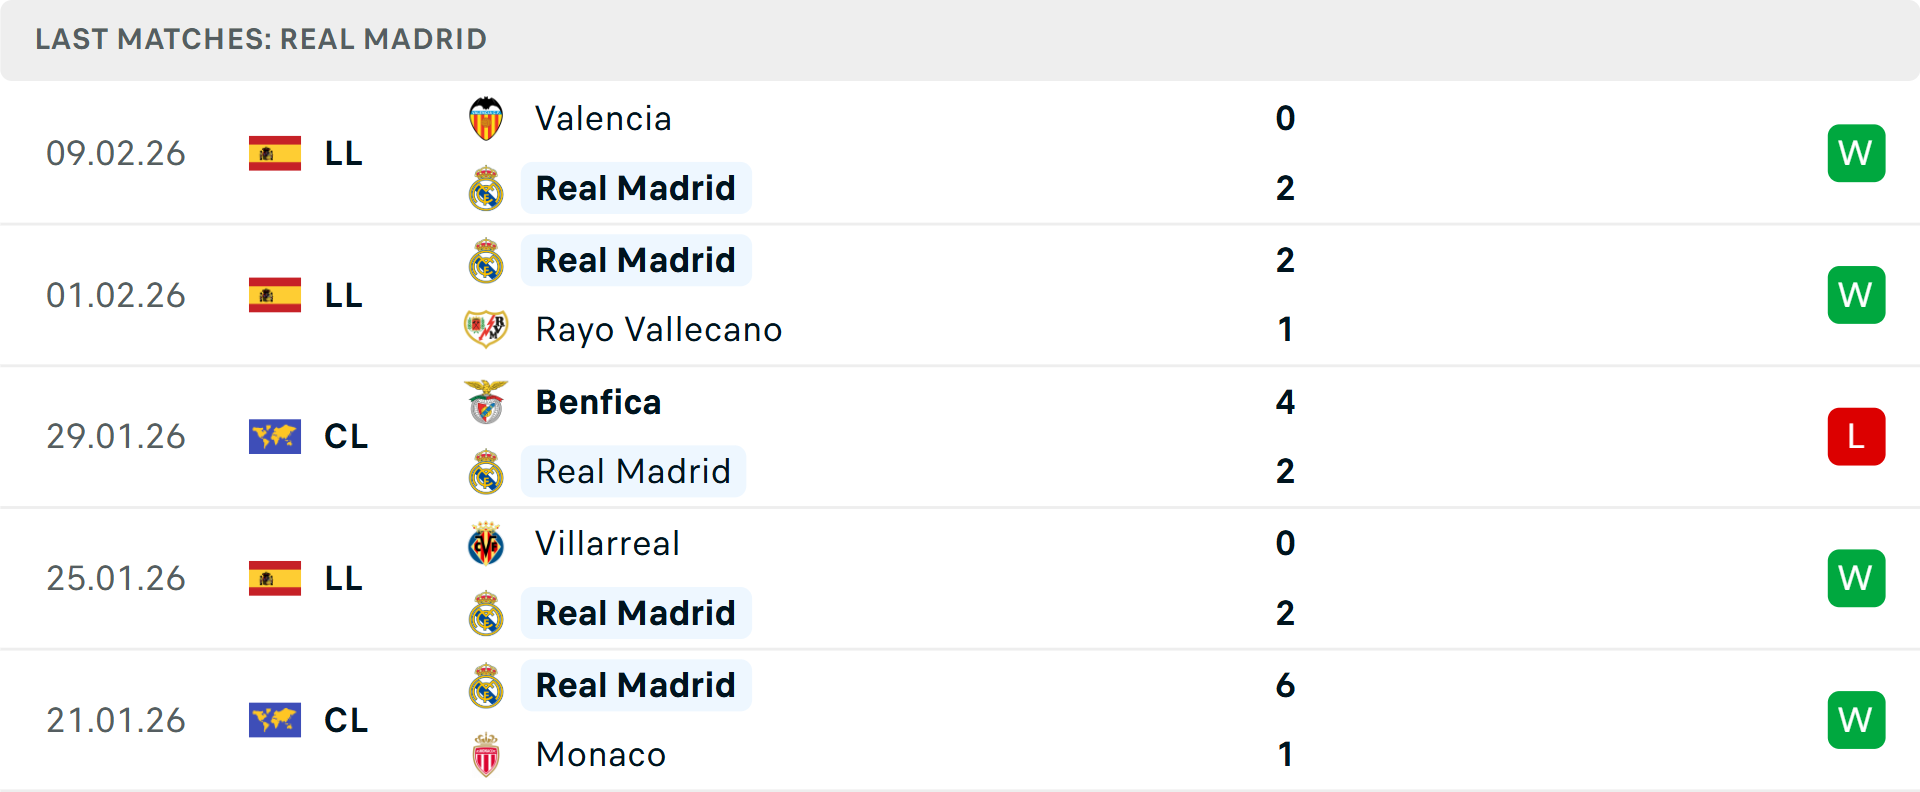
Task: Open the Real Madrid team name link
Action: click(x=636, y=188)
